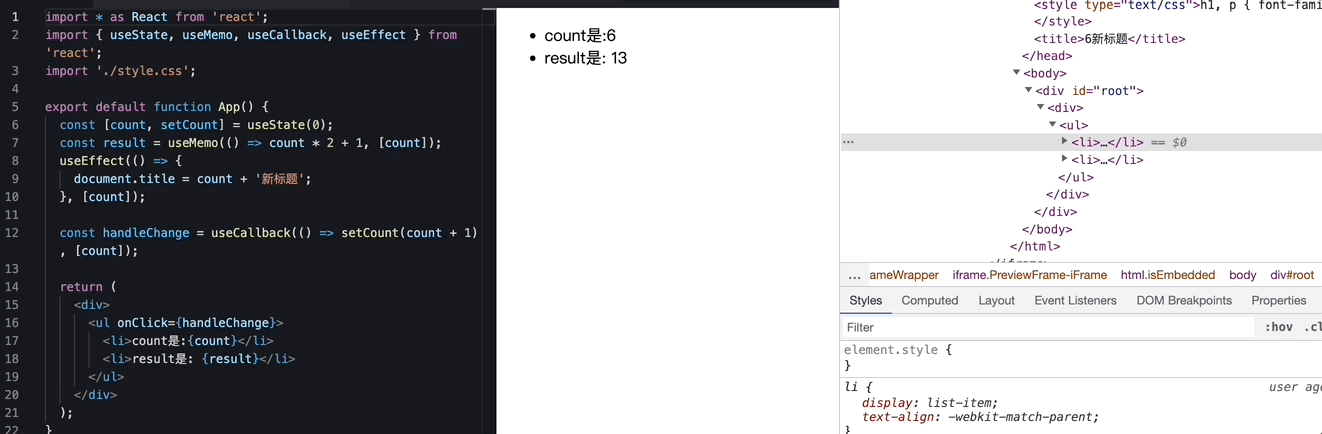Click the {result} expression on line 18

click(x=230, y=359)
